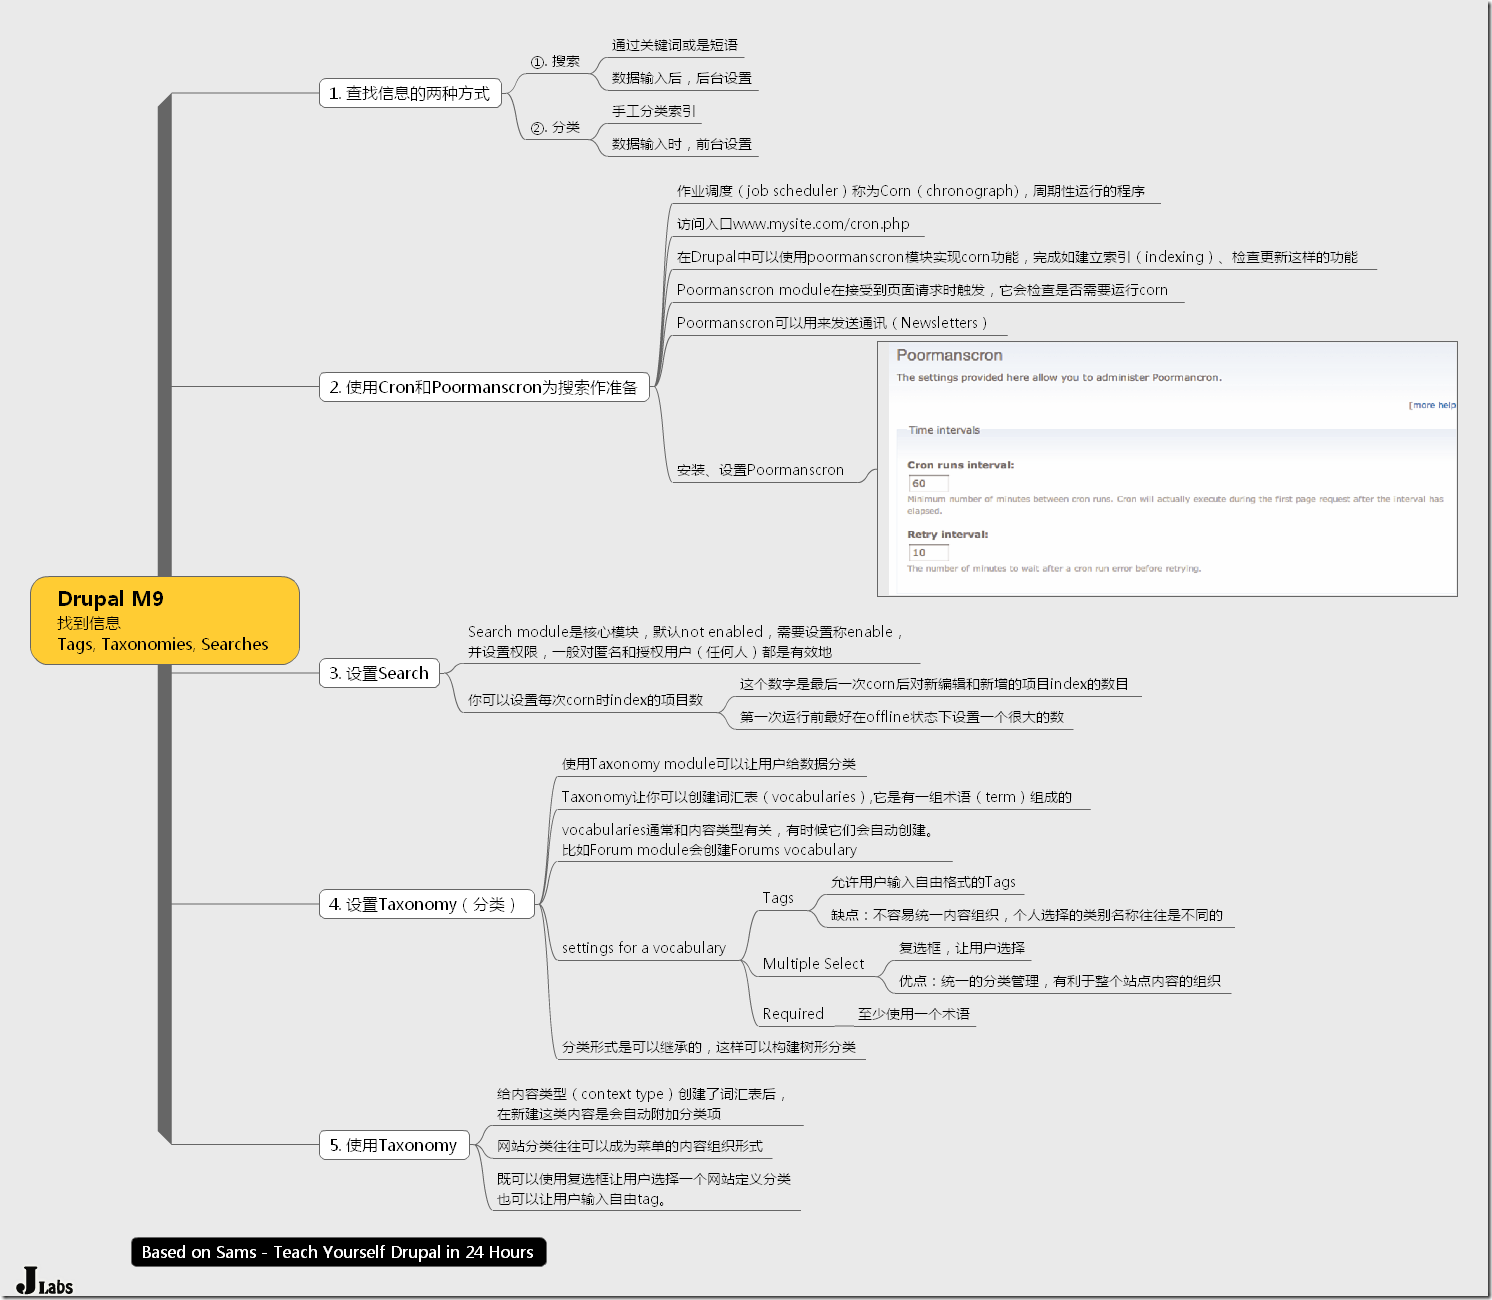
Task: Click the 'Search module是核心模块' note
Action: (686, 642)
